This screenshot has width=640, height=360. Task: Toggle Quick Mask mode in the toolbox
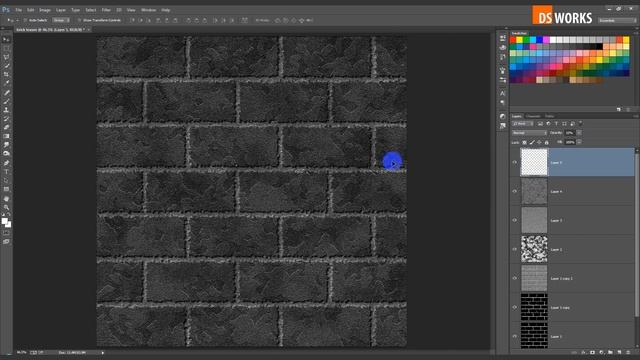coord(6,233)
